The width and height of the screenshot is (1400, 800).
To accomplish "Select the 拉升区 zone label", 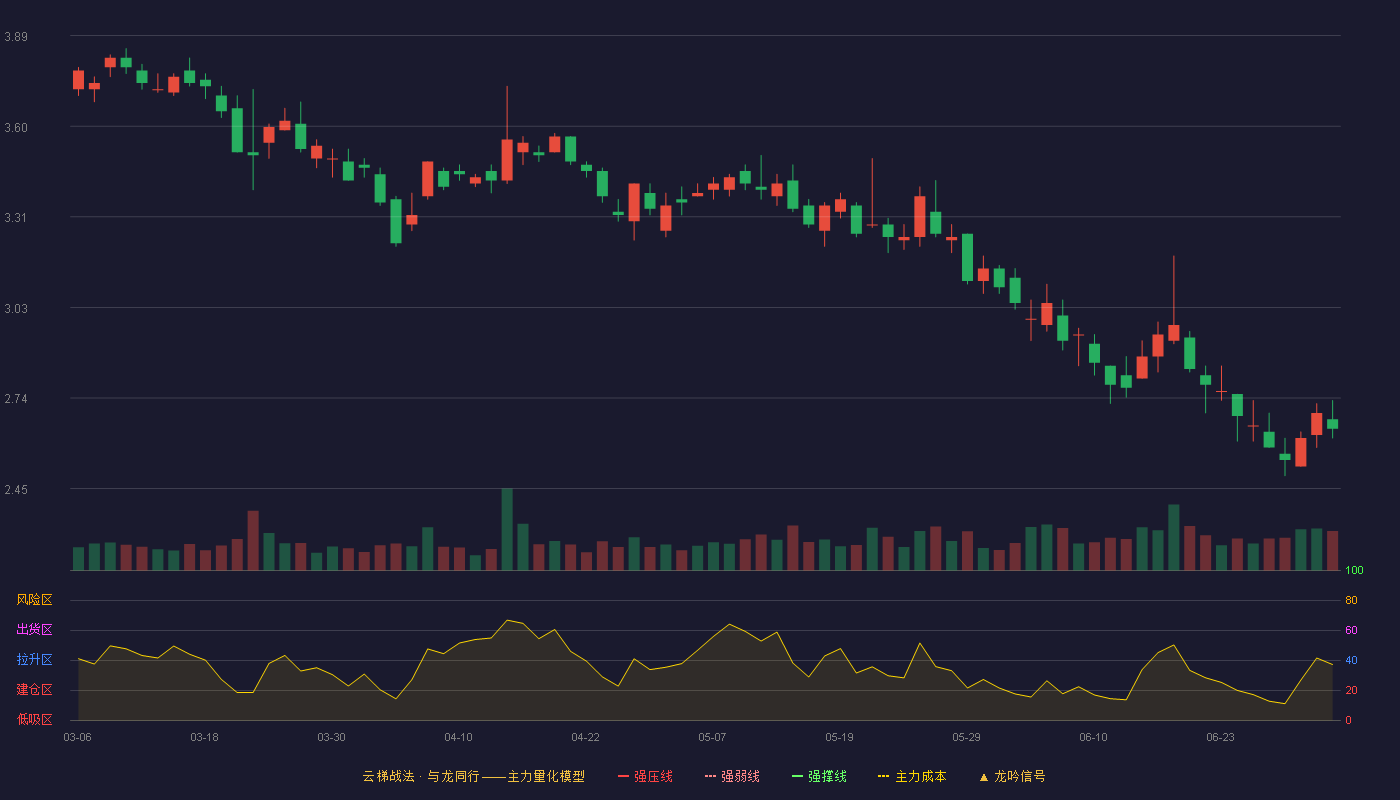I will [x=34, y=660].
